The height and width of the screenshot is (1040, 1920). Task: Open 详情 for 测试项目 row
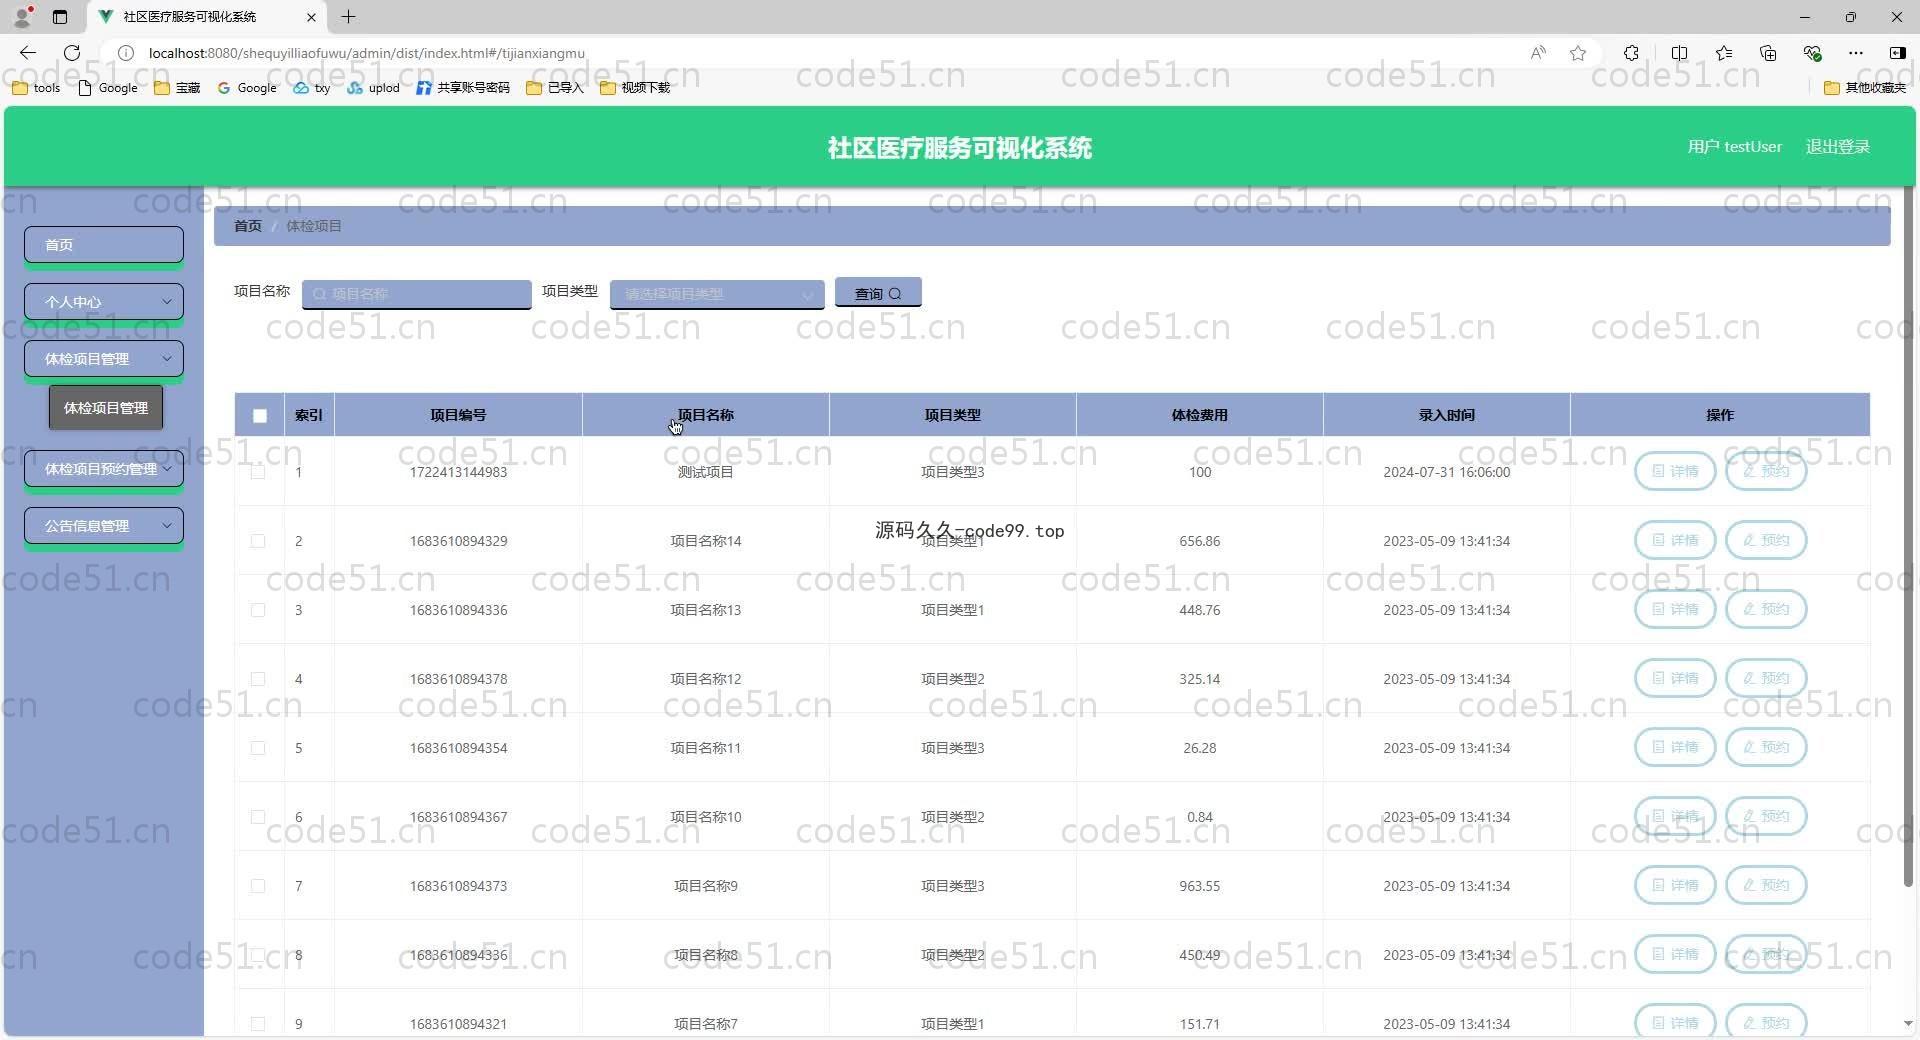[x=1675, y=471]
